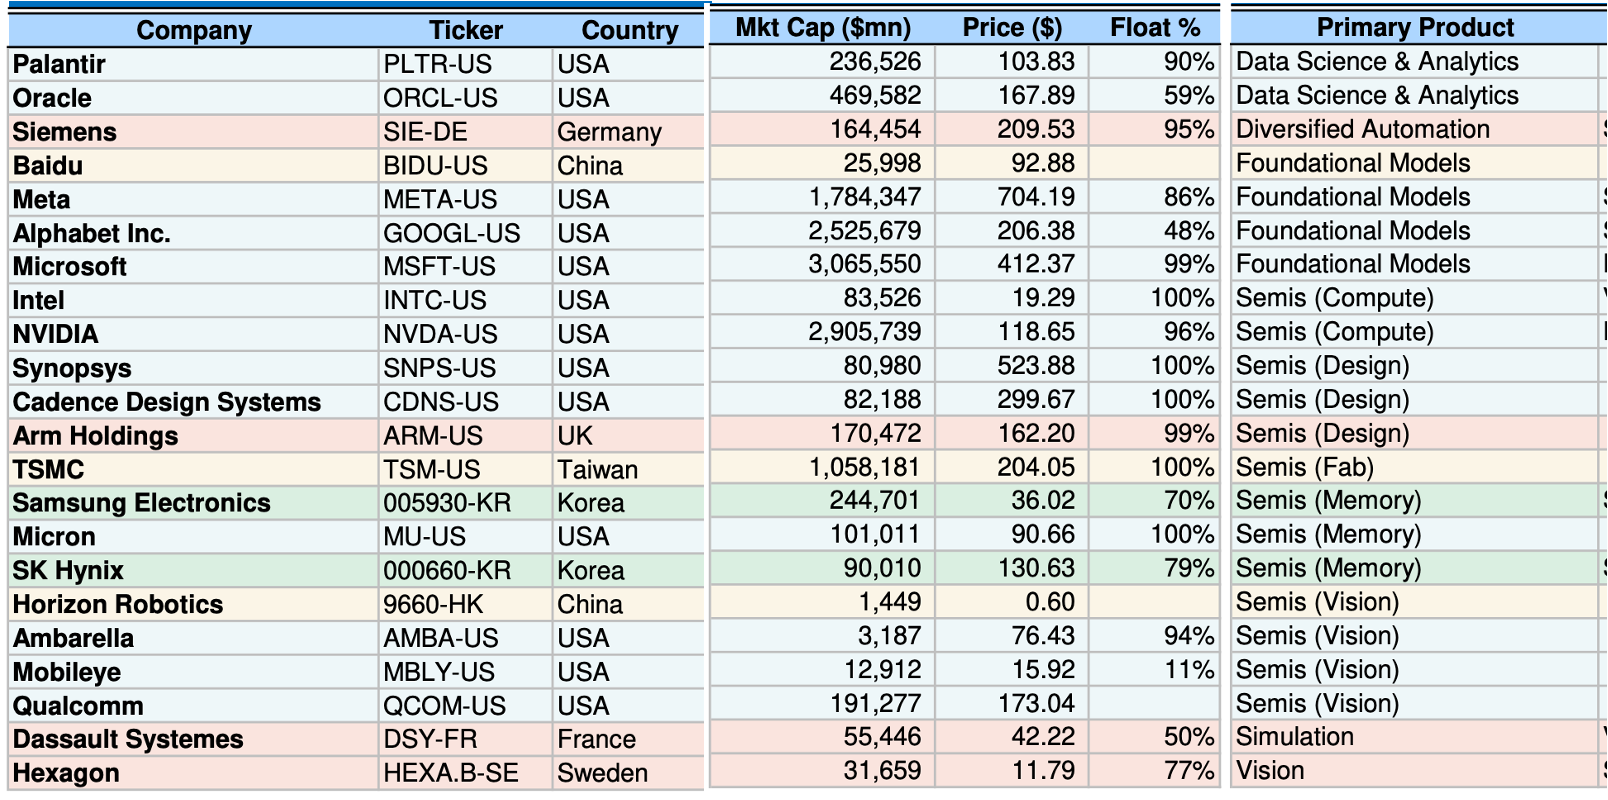Click Meta price cell 704.19
The height and width of the screenshot is (800, 1608).
(x=1012, y=198)
